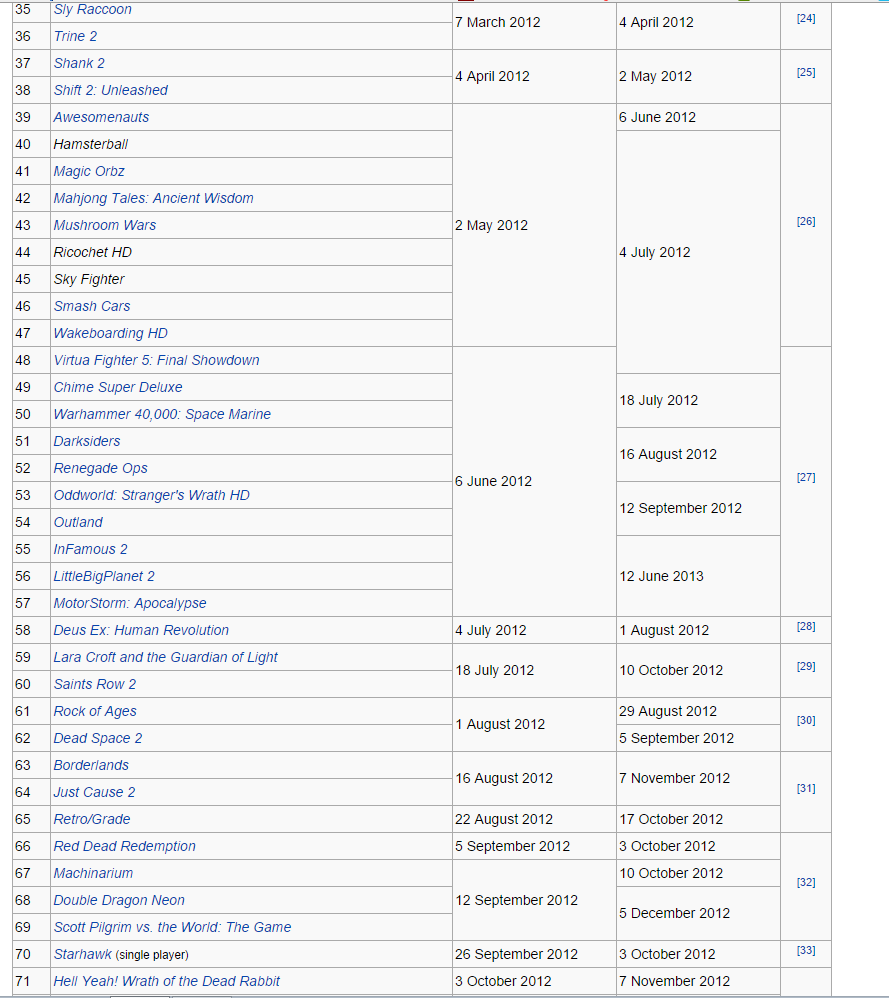Viewport: 889px width, 998px height.
Task: Go to reference [30]
Action: (806, 720)
